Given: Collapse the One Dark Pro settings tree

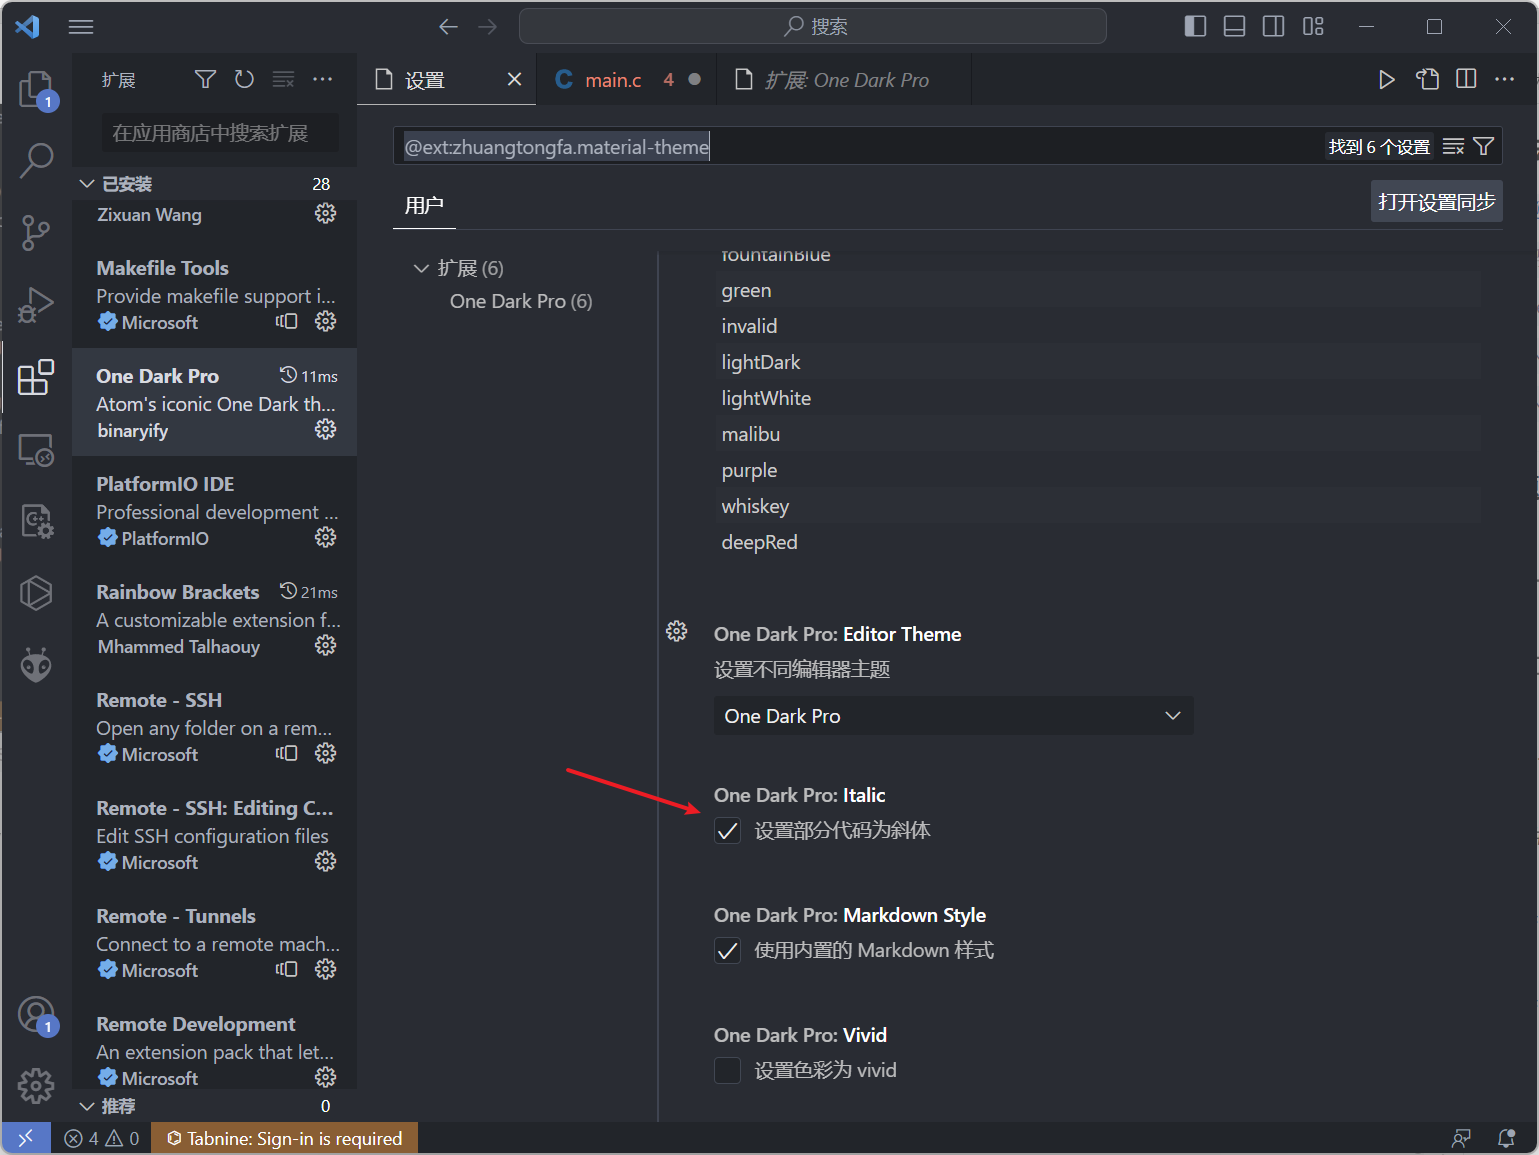Looking at the screenshot, I should pyautogui.click(x=421, y=268).
